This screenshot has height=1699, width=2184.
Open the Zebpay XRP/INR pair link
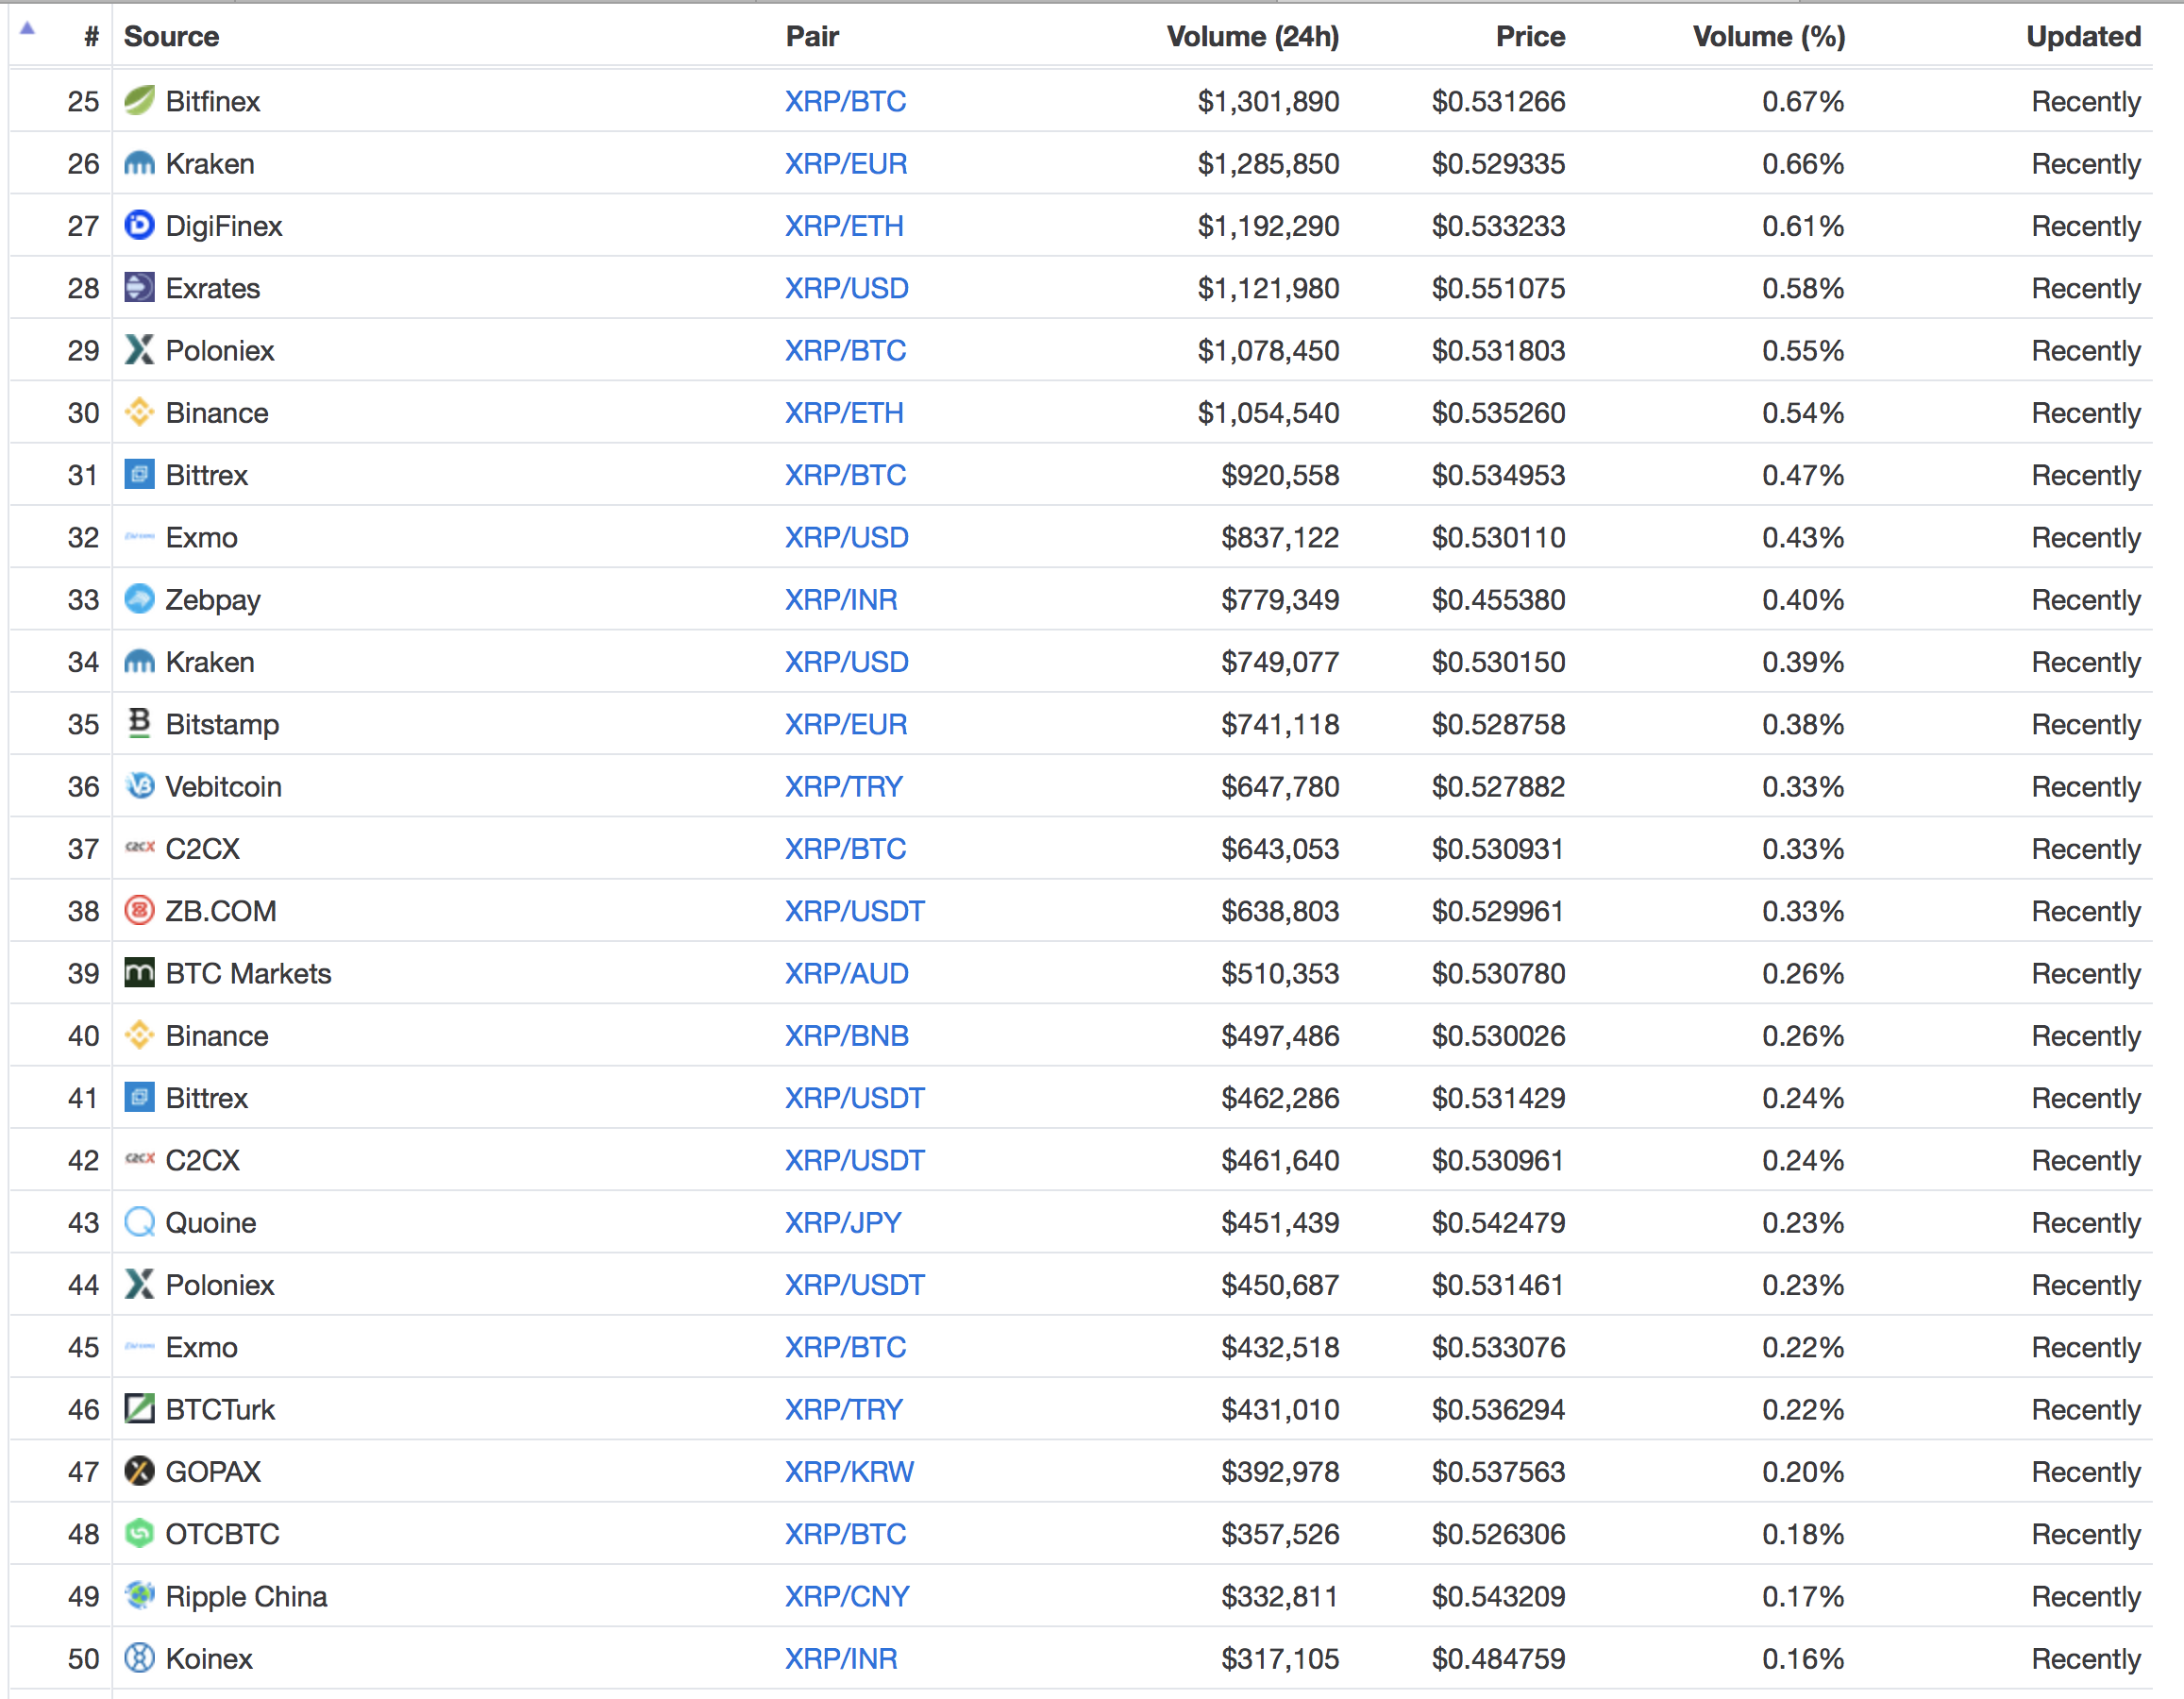(841, 600)
